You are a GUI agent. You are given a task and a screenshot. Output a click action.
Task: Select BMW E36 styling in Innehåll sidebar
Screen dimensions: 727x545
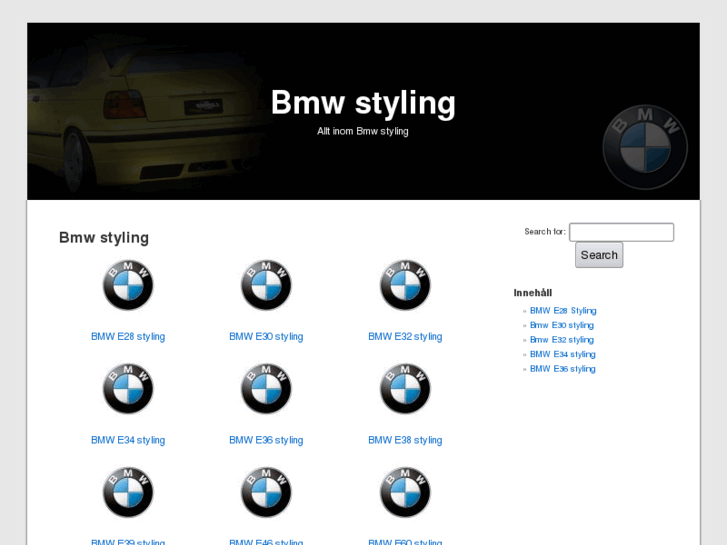563,369
